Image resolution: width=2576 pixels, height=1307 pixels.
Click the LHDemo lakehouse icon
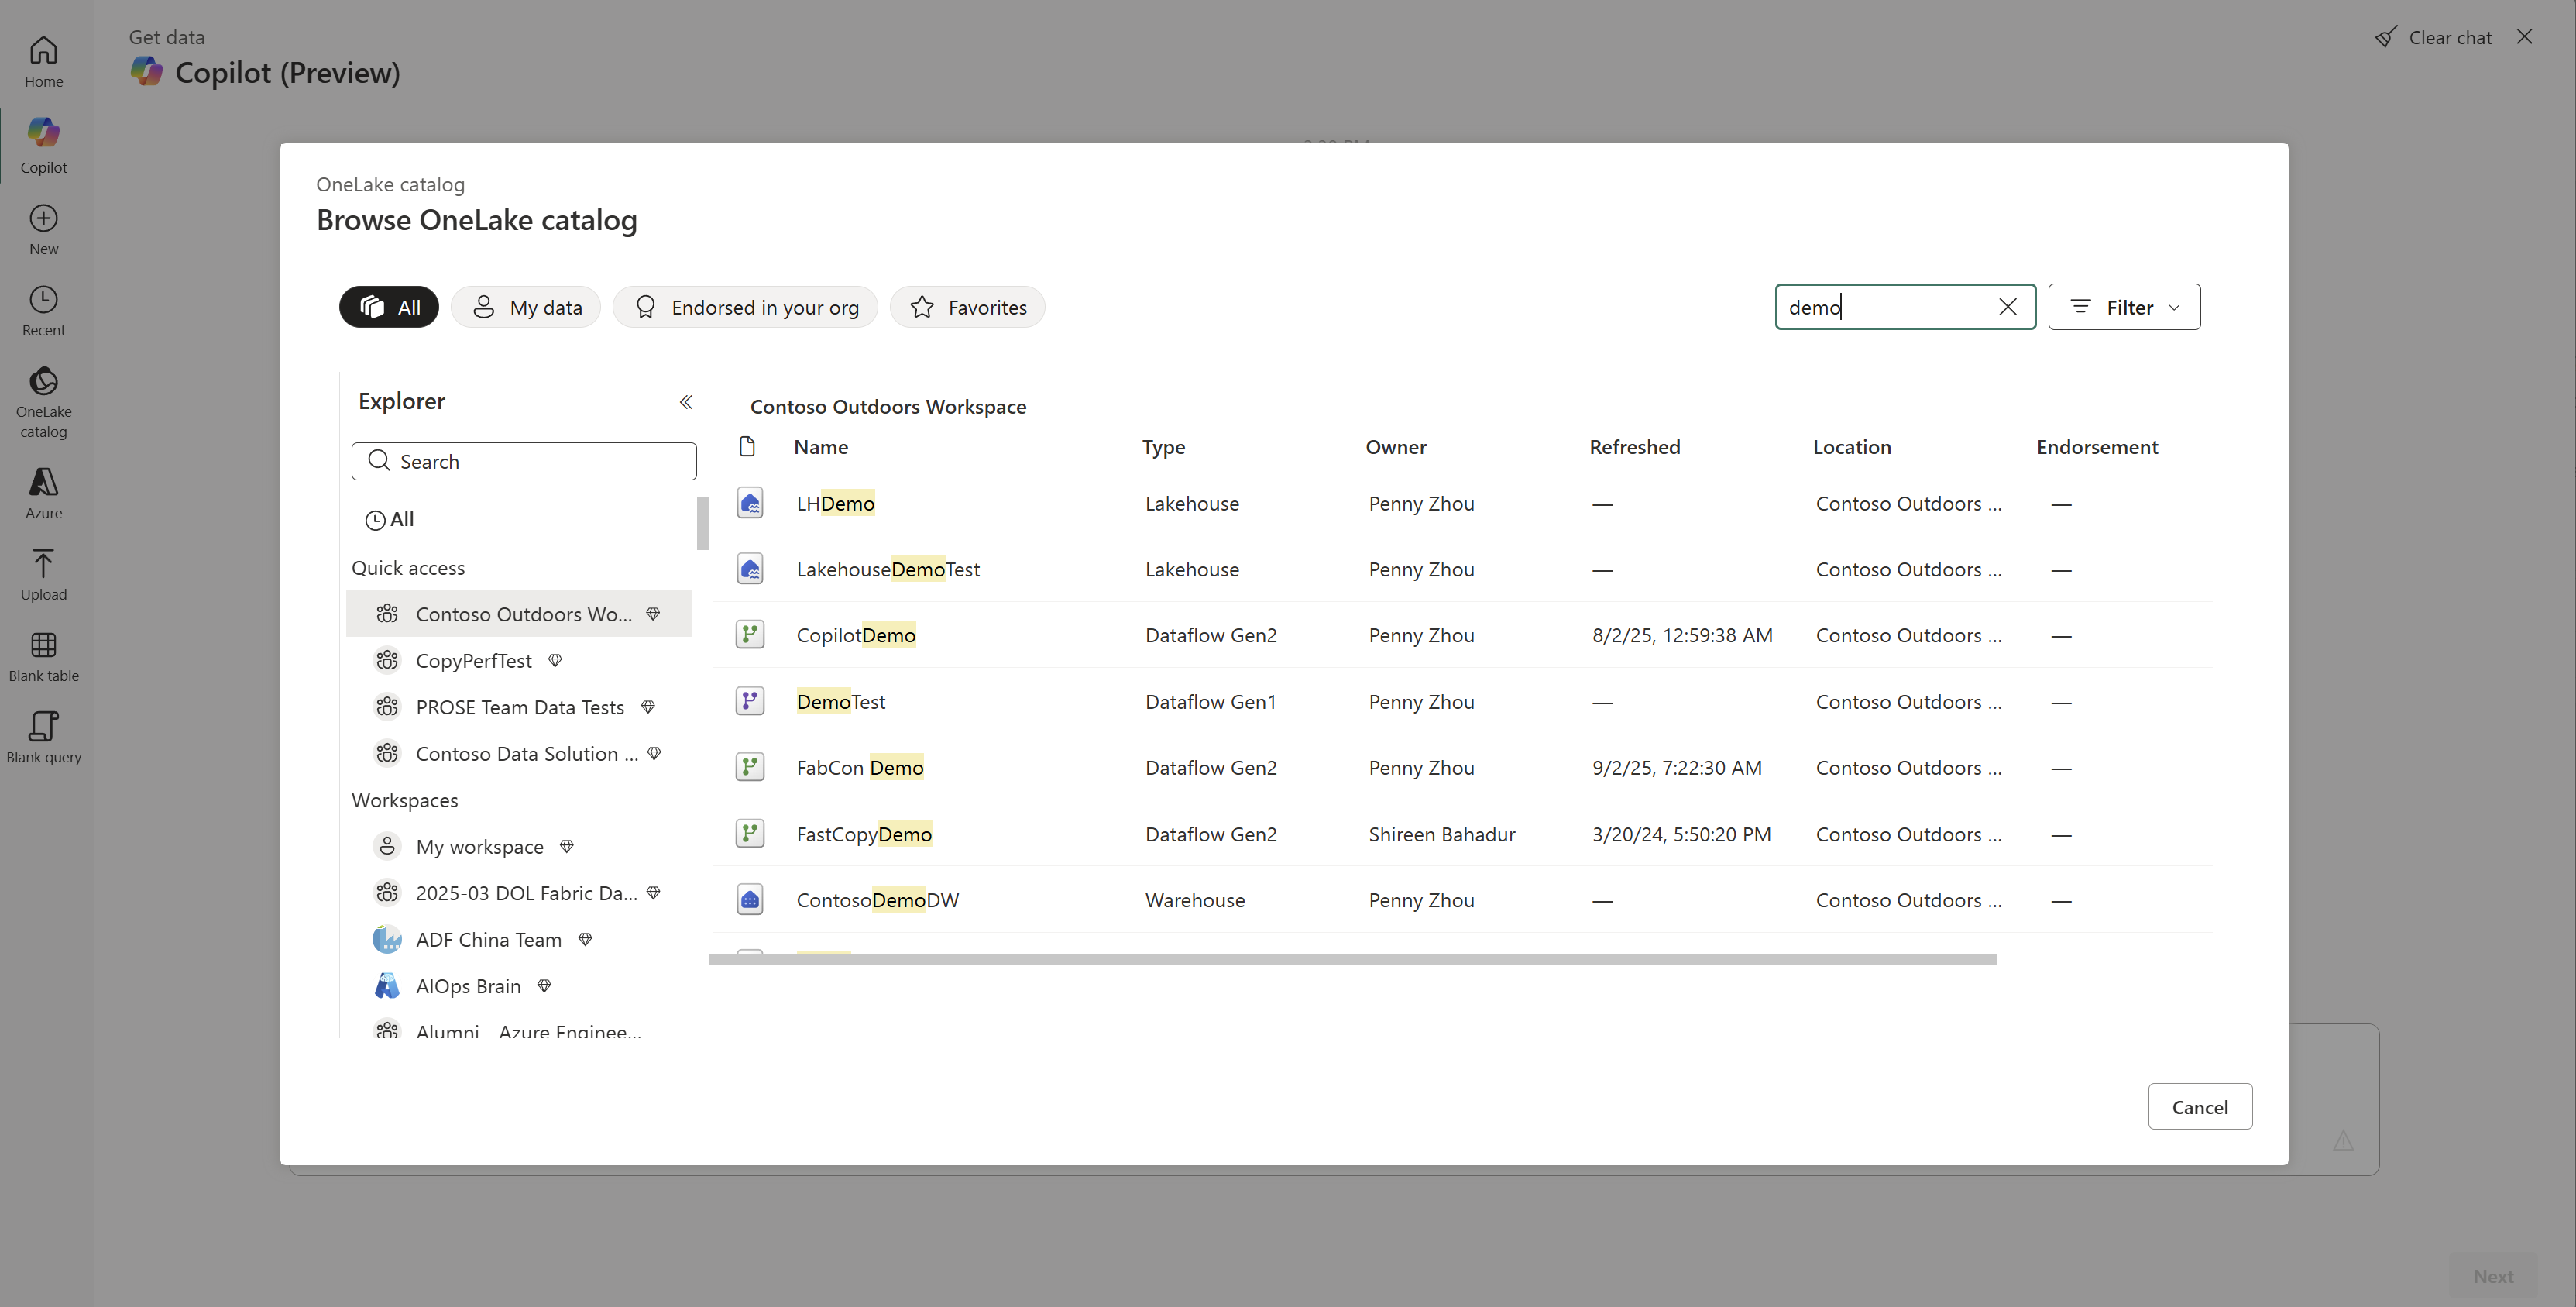[750, 503]
